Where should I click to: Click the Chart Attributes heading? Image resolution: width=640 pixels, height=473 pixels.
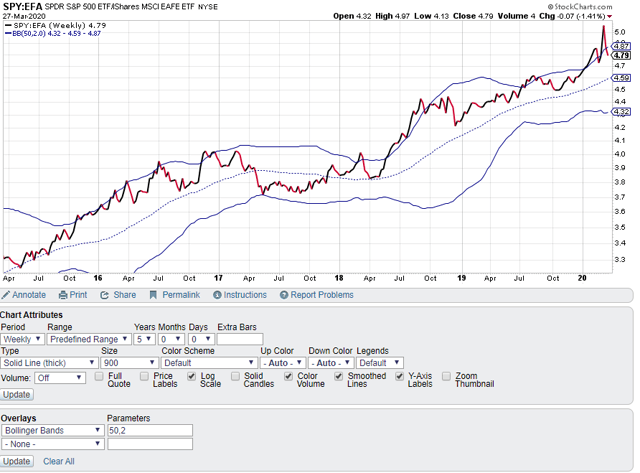coord(31,315)
